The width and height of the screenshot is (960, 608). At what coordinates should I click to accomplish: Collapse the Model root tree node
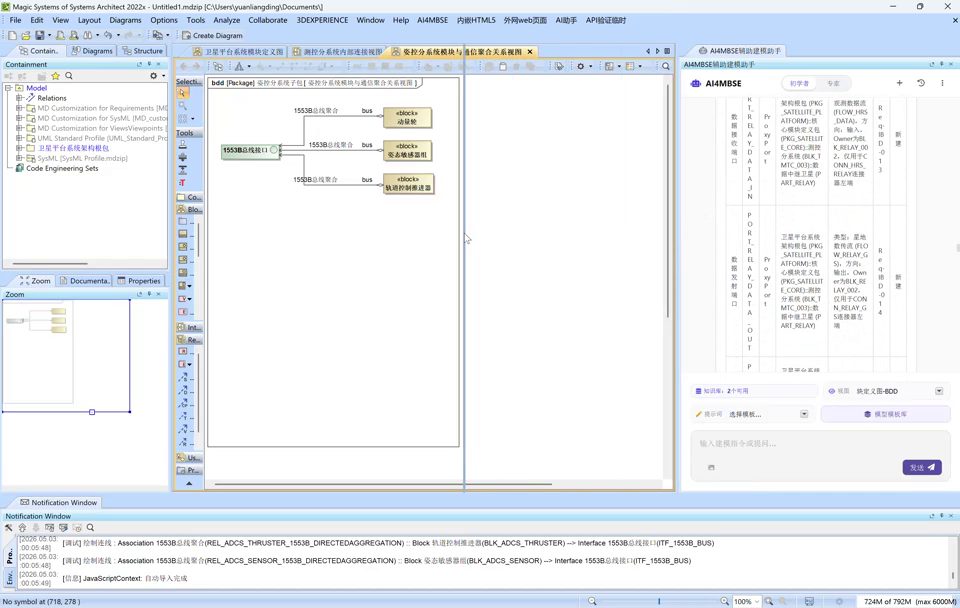click(x=9, y=88)
